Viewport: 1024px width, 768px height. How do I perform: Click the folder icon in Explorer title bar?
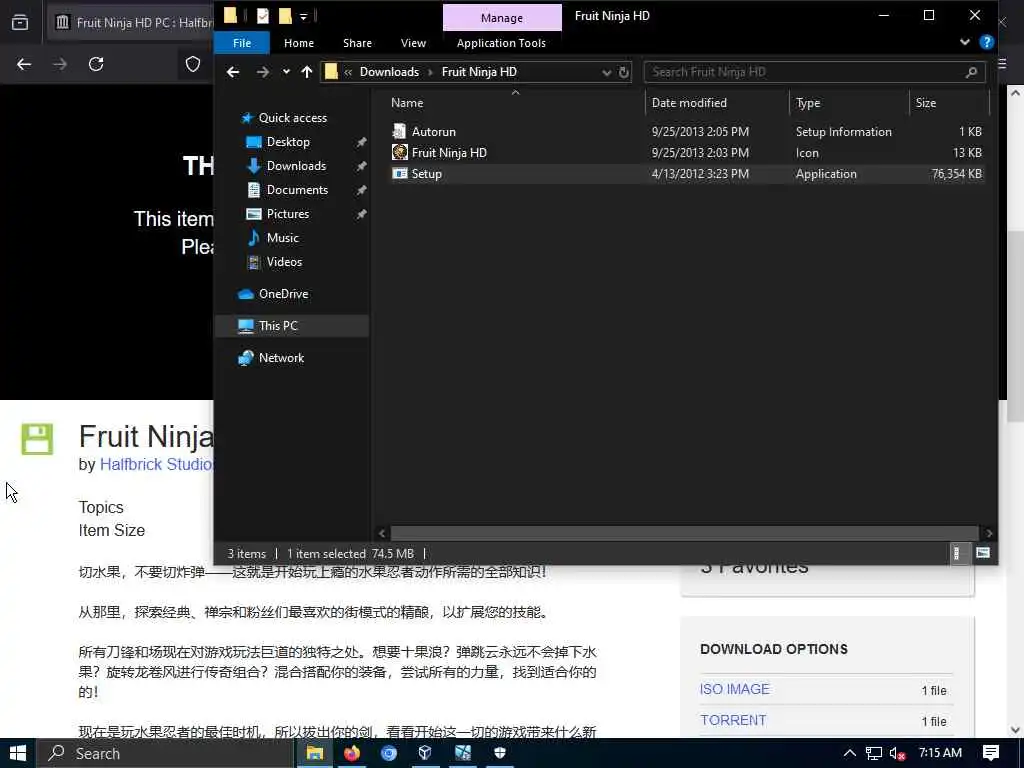230,16
